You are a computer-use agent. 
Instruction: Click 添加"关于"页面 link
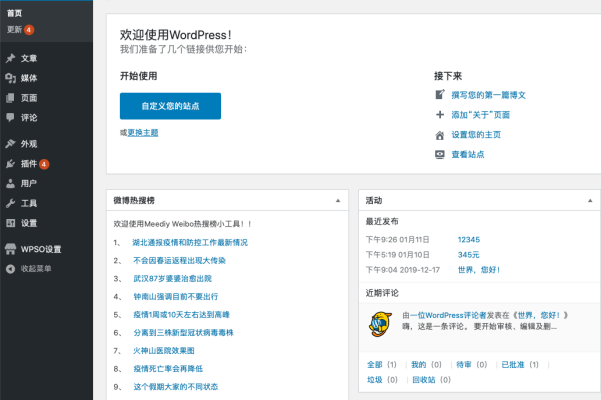coord(480,115)
